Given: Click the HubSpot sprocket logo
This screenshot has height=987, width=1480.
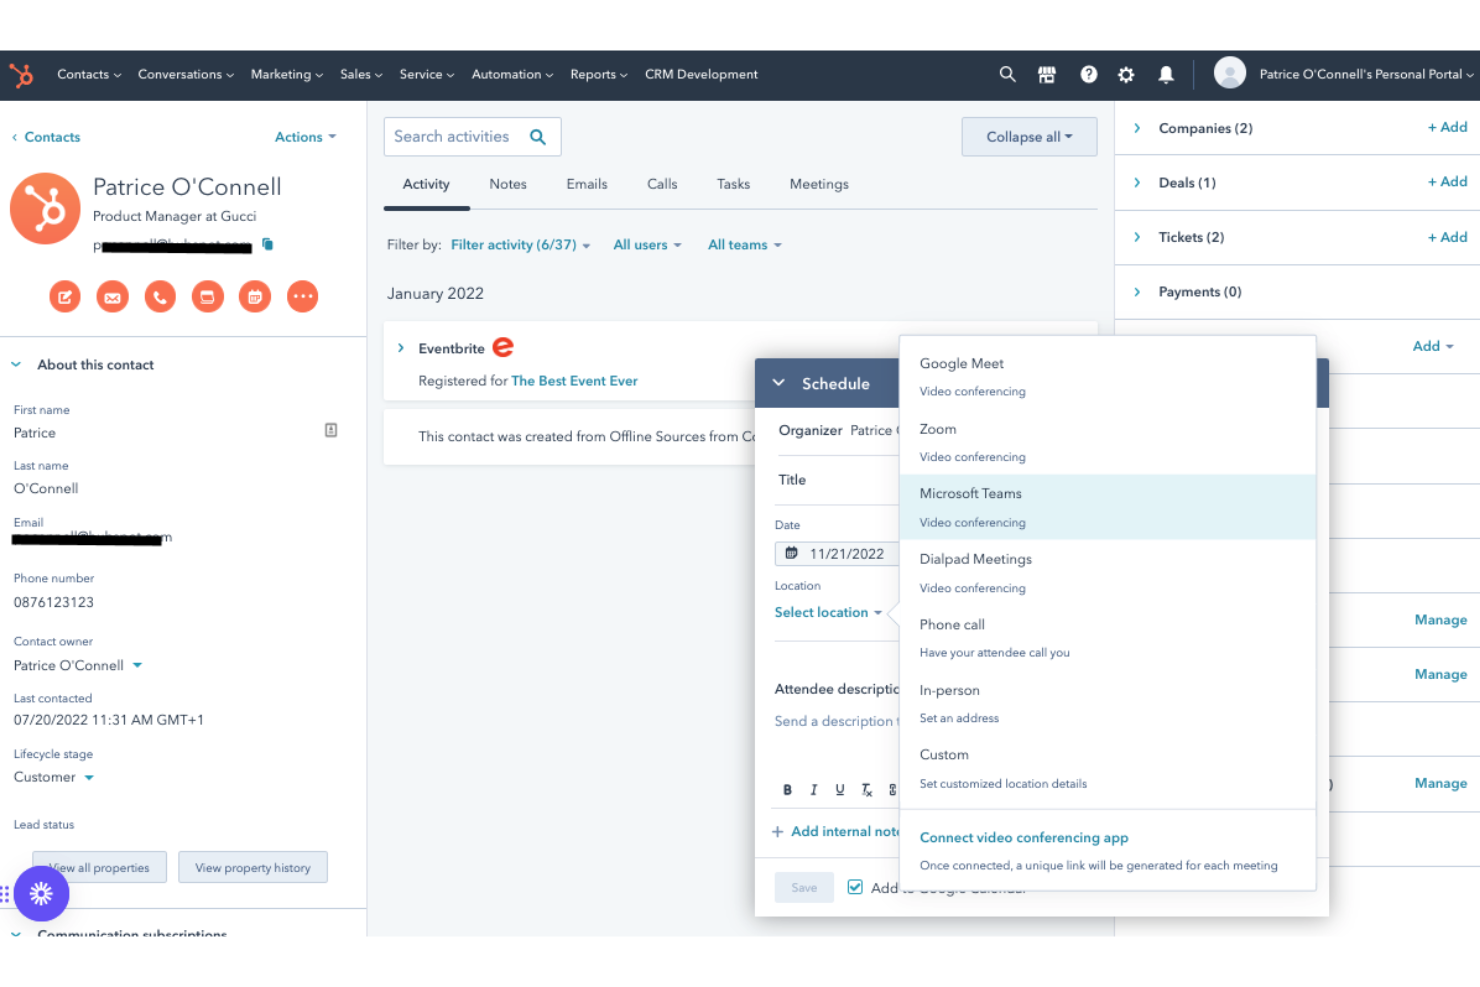Looking at the screenshot, I should coord(21,75).
